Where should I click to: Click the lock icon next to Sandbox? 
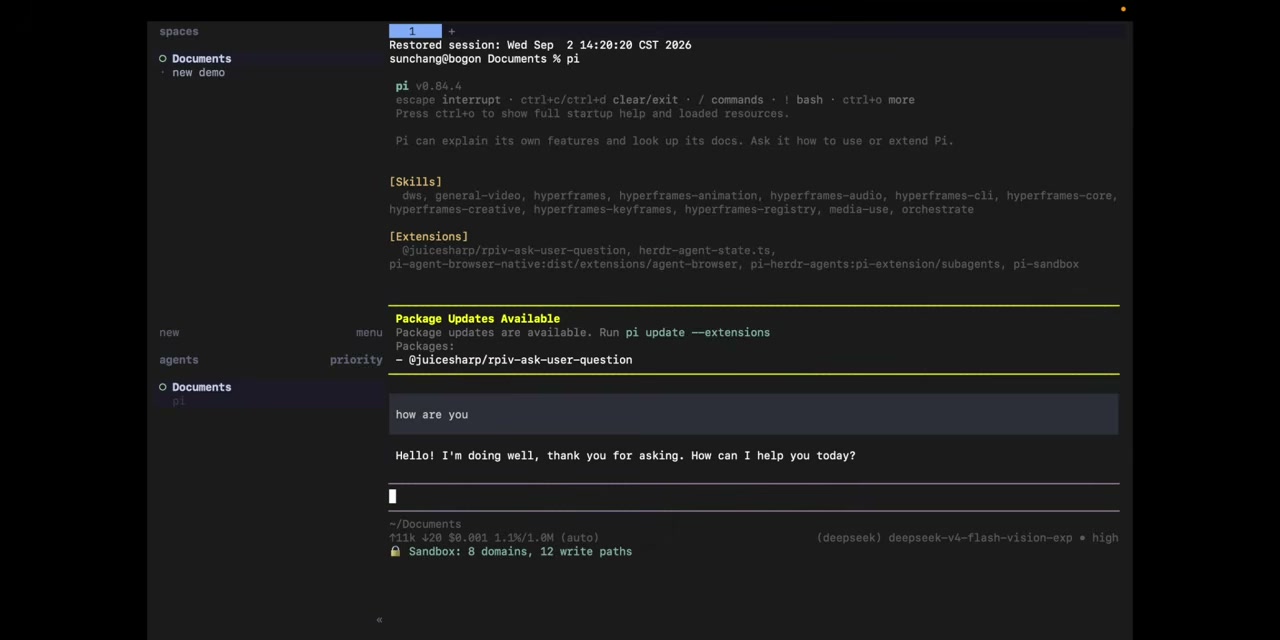tap(395, 551)
